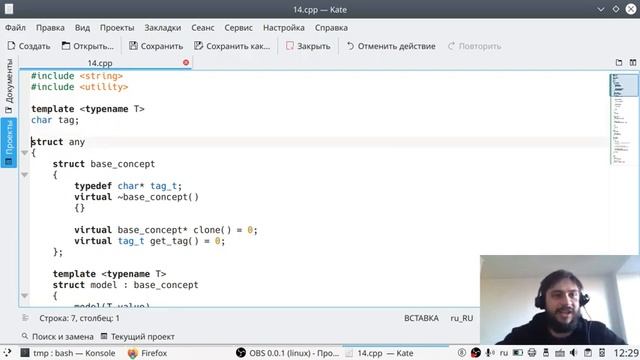
Task: Click the application launcher icon in taskbar
Action: (x=7, y=353)
